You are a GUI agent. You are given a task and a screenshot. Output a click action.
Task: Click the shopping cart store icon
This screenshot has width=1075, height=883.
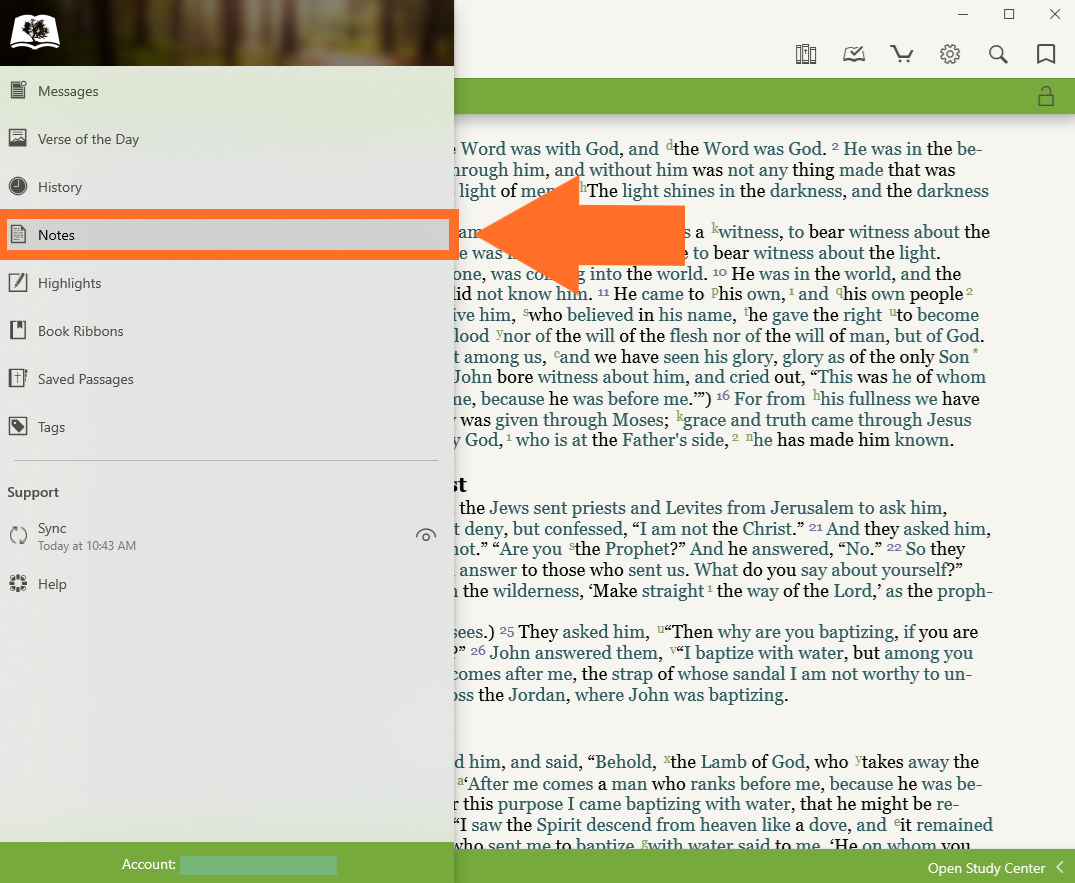[x=902, y=54]
